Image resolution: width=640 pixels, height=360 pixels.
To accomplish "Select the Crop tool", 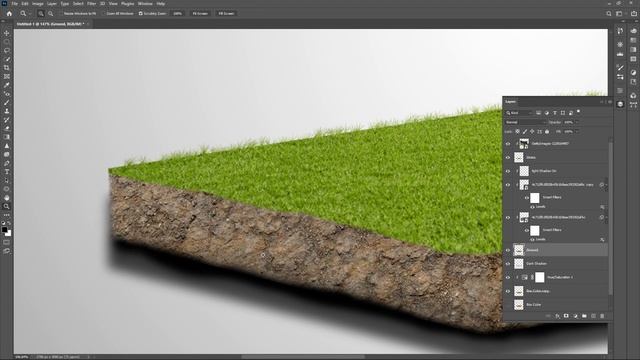I will point(7,68).
